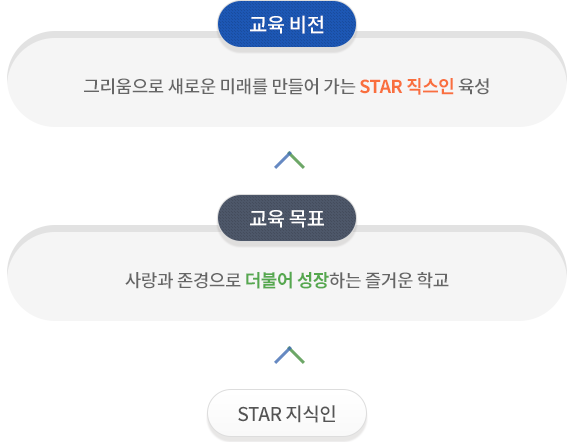Click the word 육성 after STAR 직스인
The image size is (572, 442).
(x=474, y=86)
